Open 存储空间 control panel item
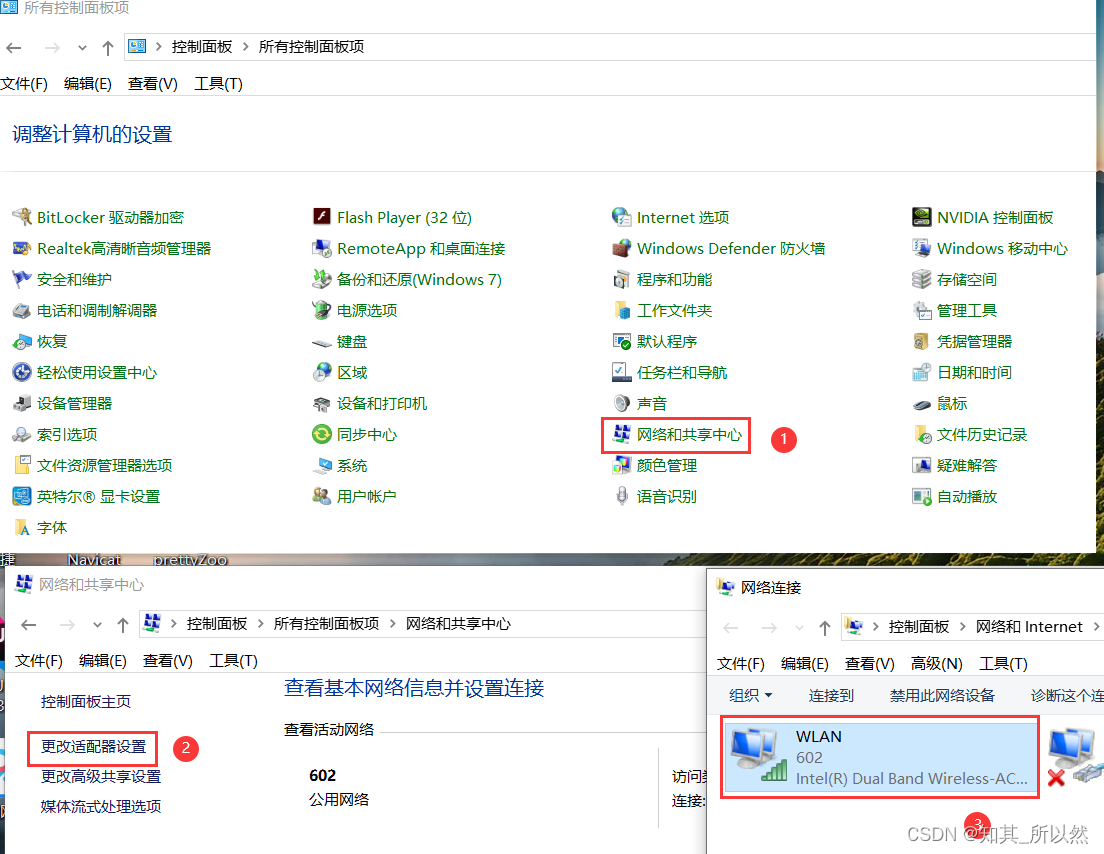 click(954, 279)
